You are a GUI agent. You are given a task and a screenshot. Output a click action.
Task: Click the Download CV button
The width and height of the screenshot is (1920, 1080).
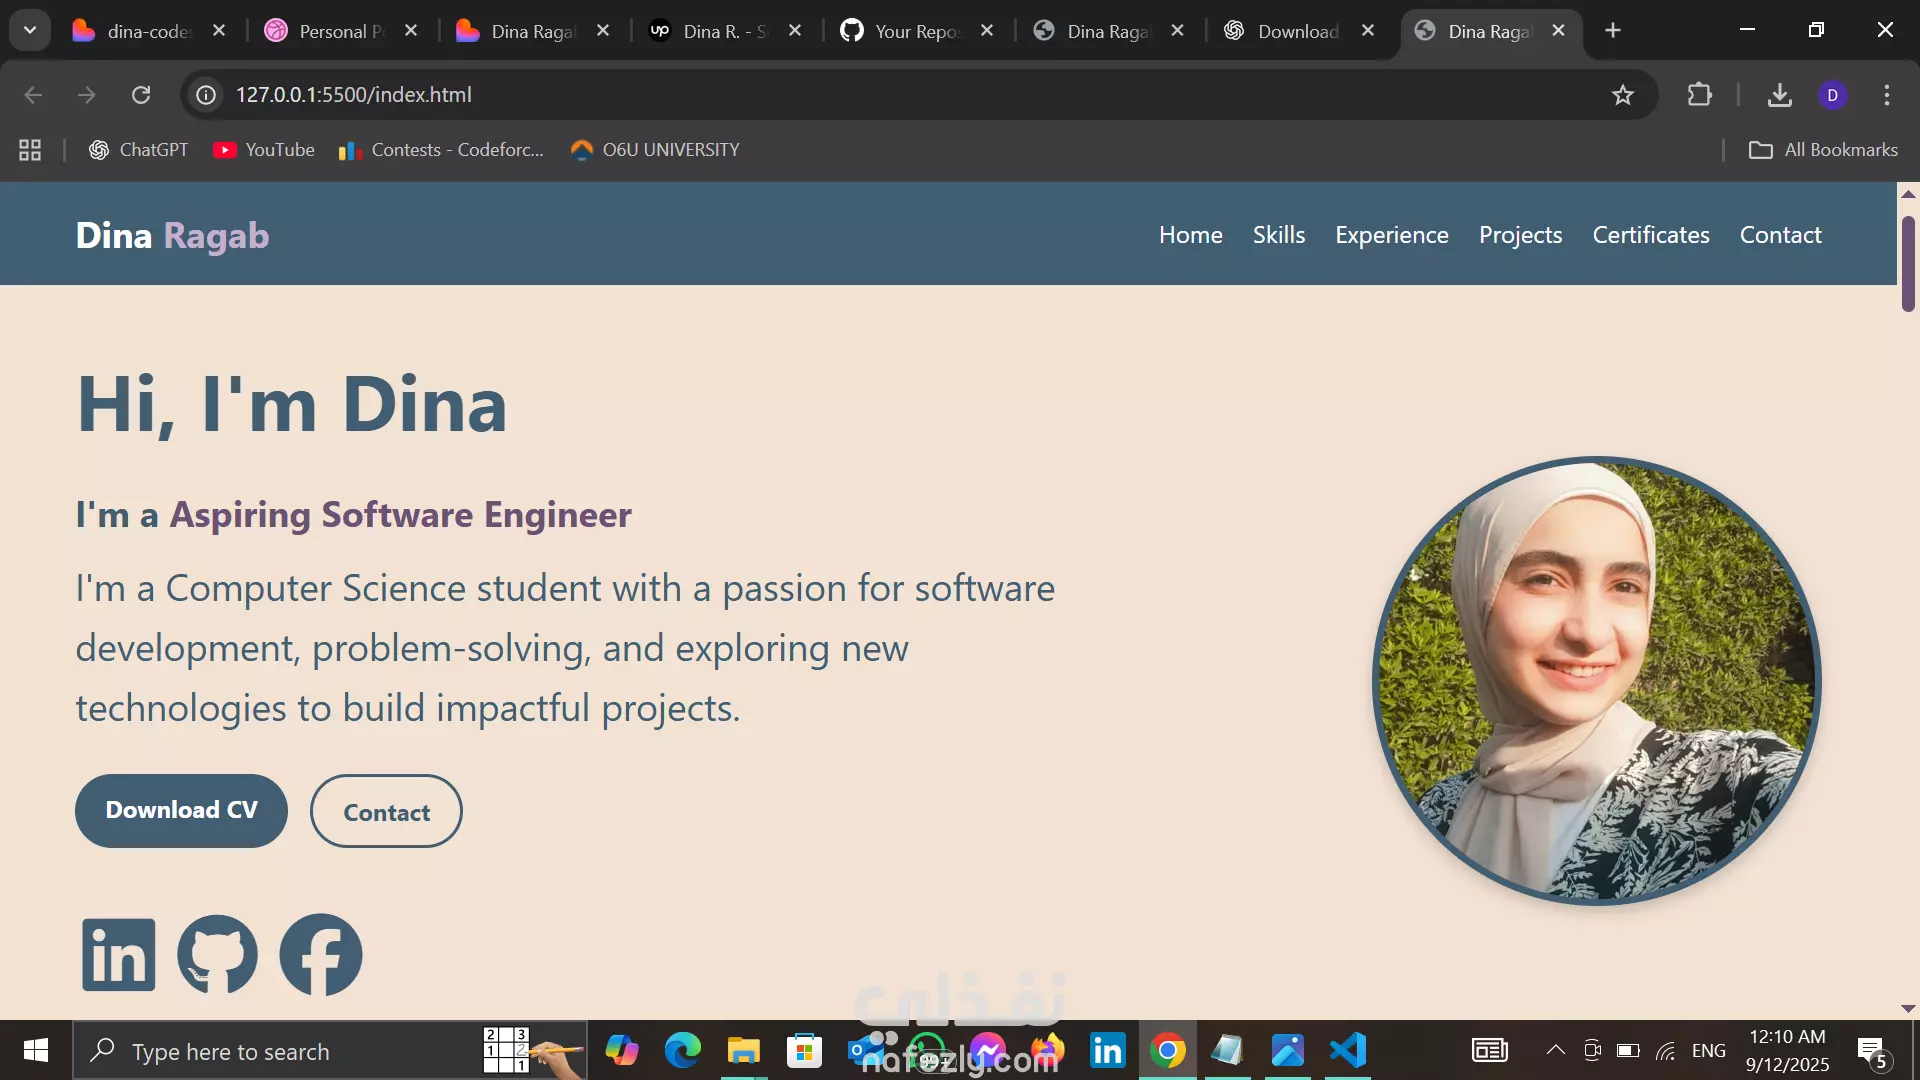[181, 810]
